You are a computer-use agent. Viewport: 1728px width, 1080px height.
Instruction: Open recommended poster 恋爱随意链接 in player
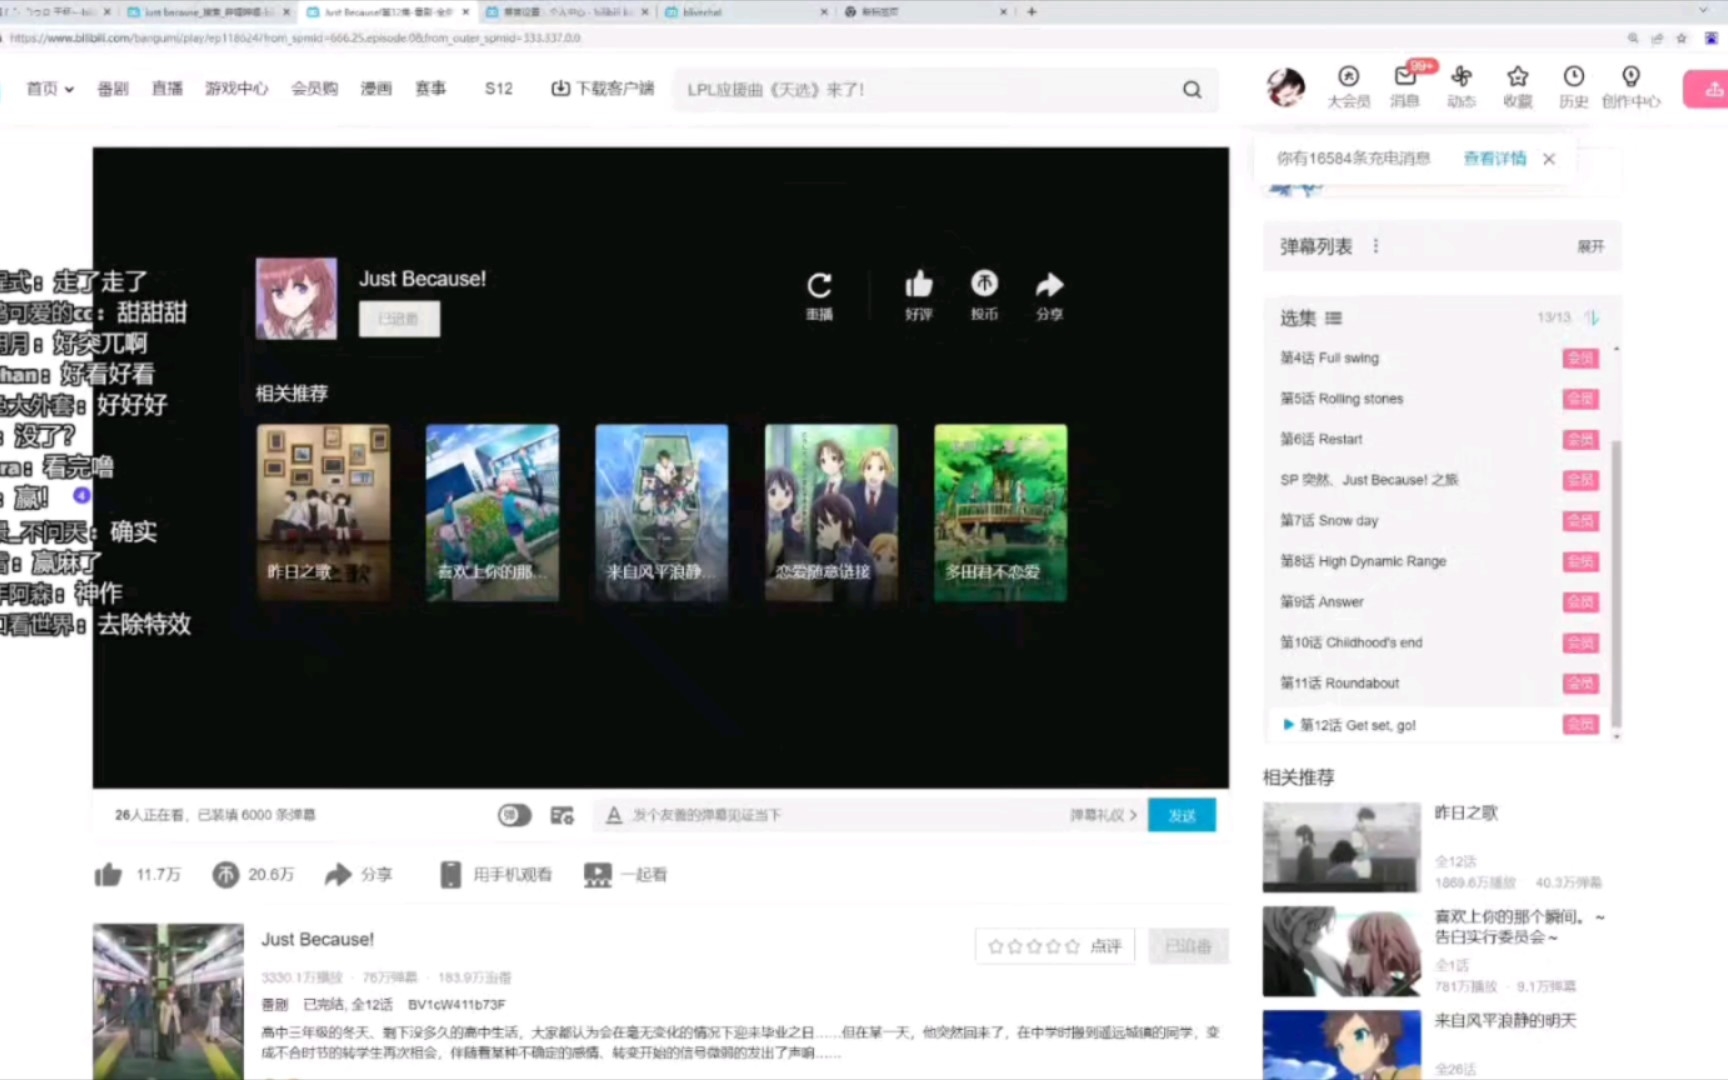click(831, 512)
